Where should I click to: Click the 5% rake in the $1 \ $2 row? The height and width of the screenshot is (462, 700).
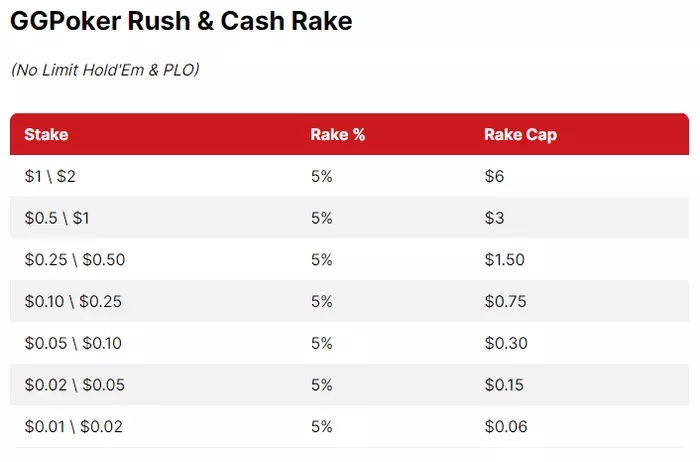(321, 176)
